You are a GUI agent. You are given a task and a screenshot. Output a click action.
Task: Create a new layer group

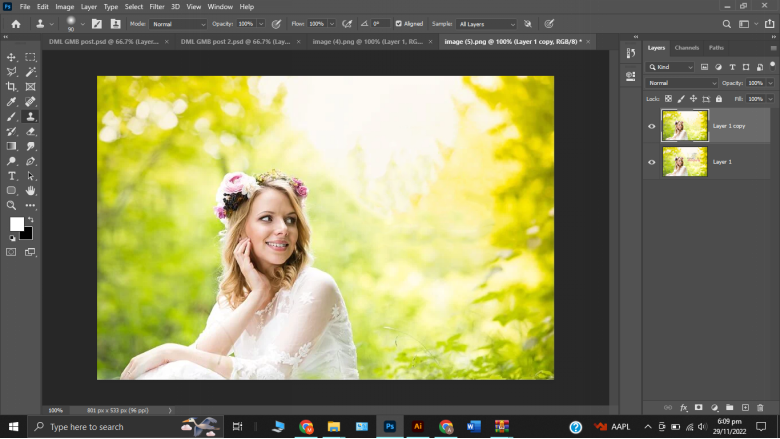coord(729,408)
